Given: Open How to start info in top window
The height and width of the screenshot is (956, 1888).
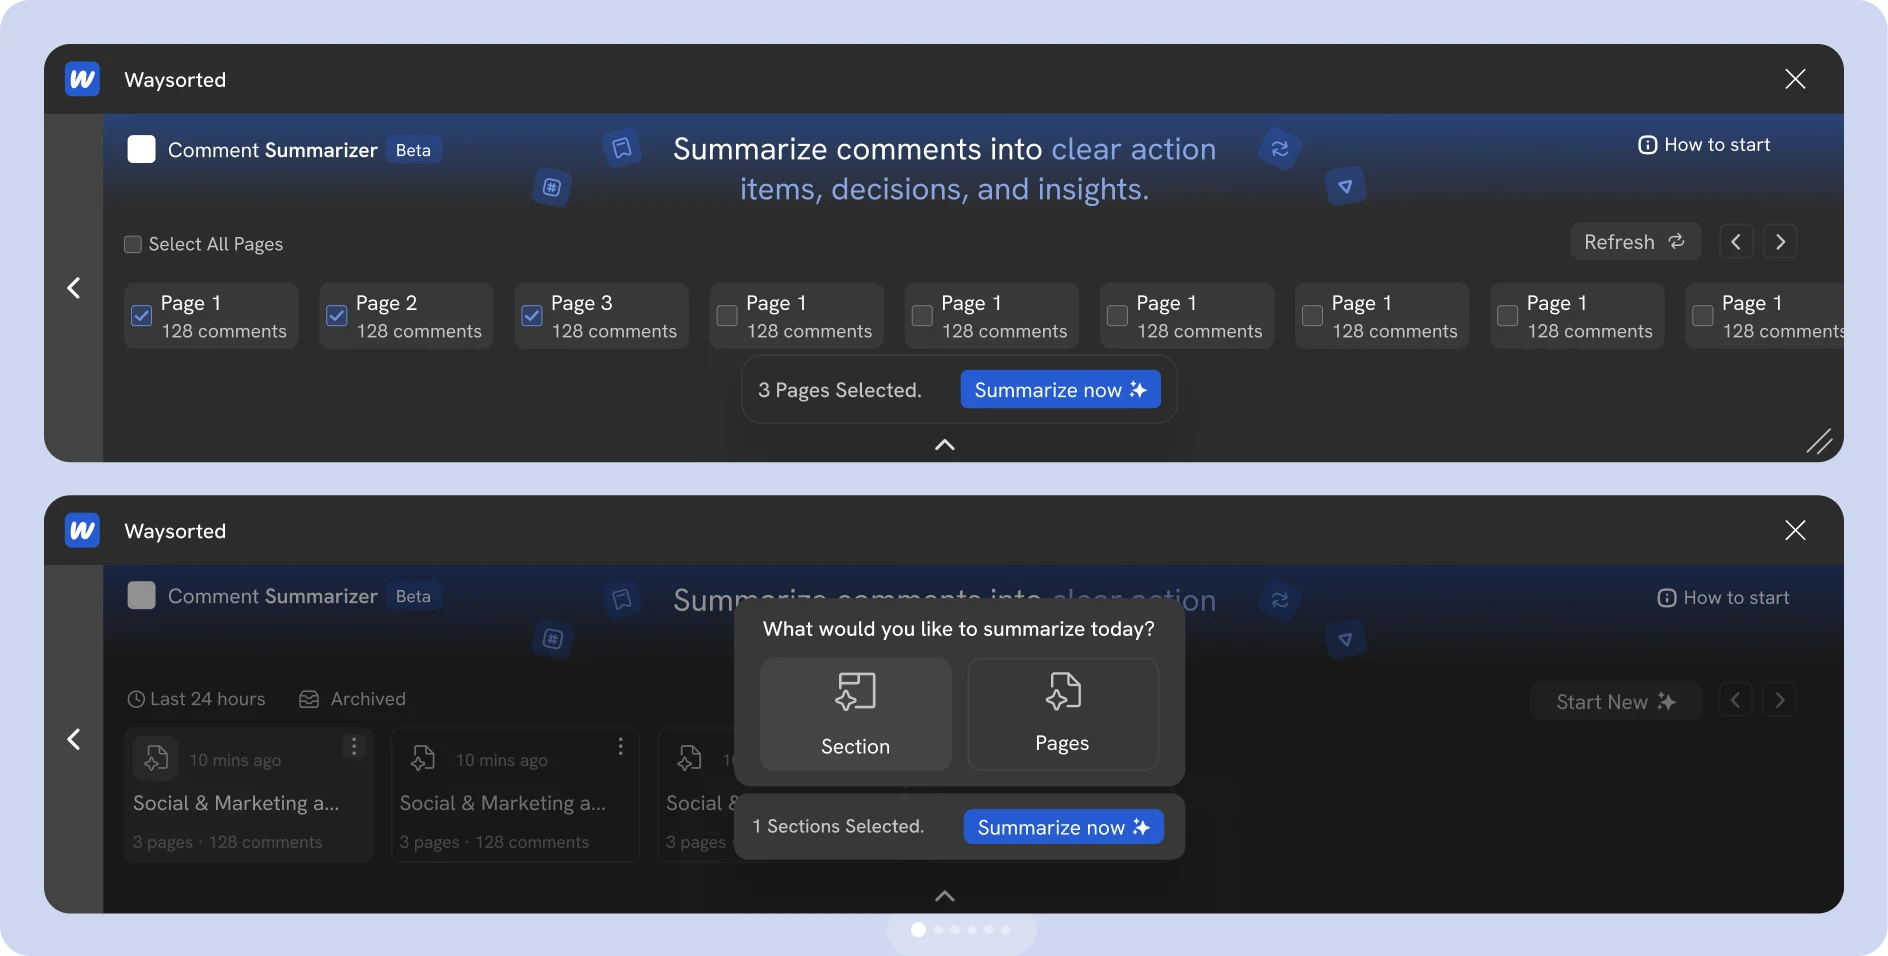Looking at the screenshot, I should (1704, 145).
